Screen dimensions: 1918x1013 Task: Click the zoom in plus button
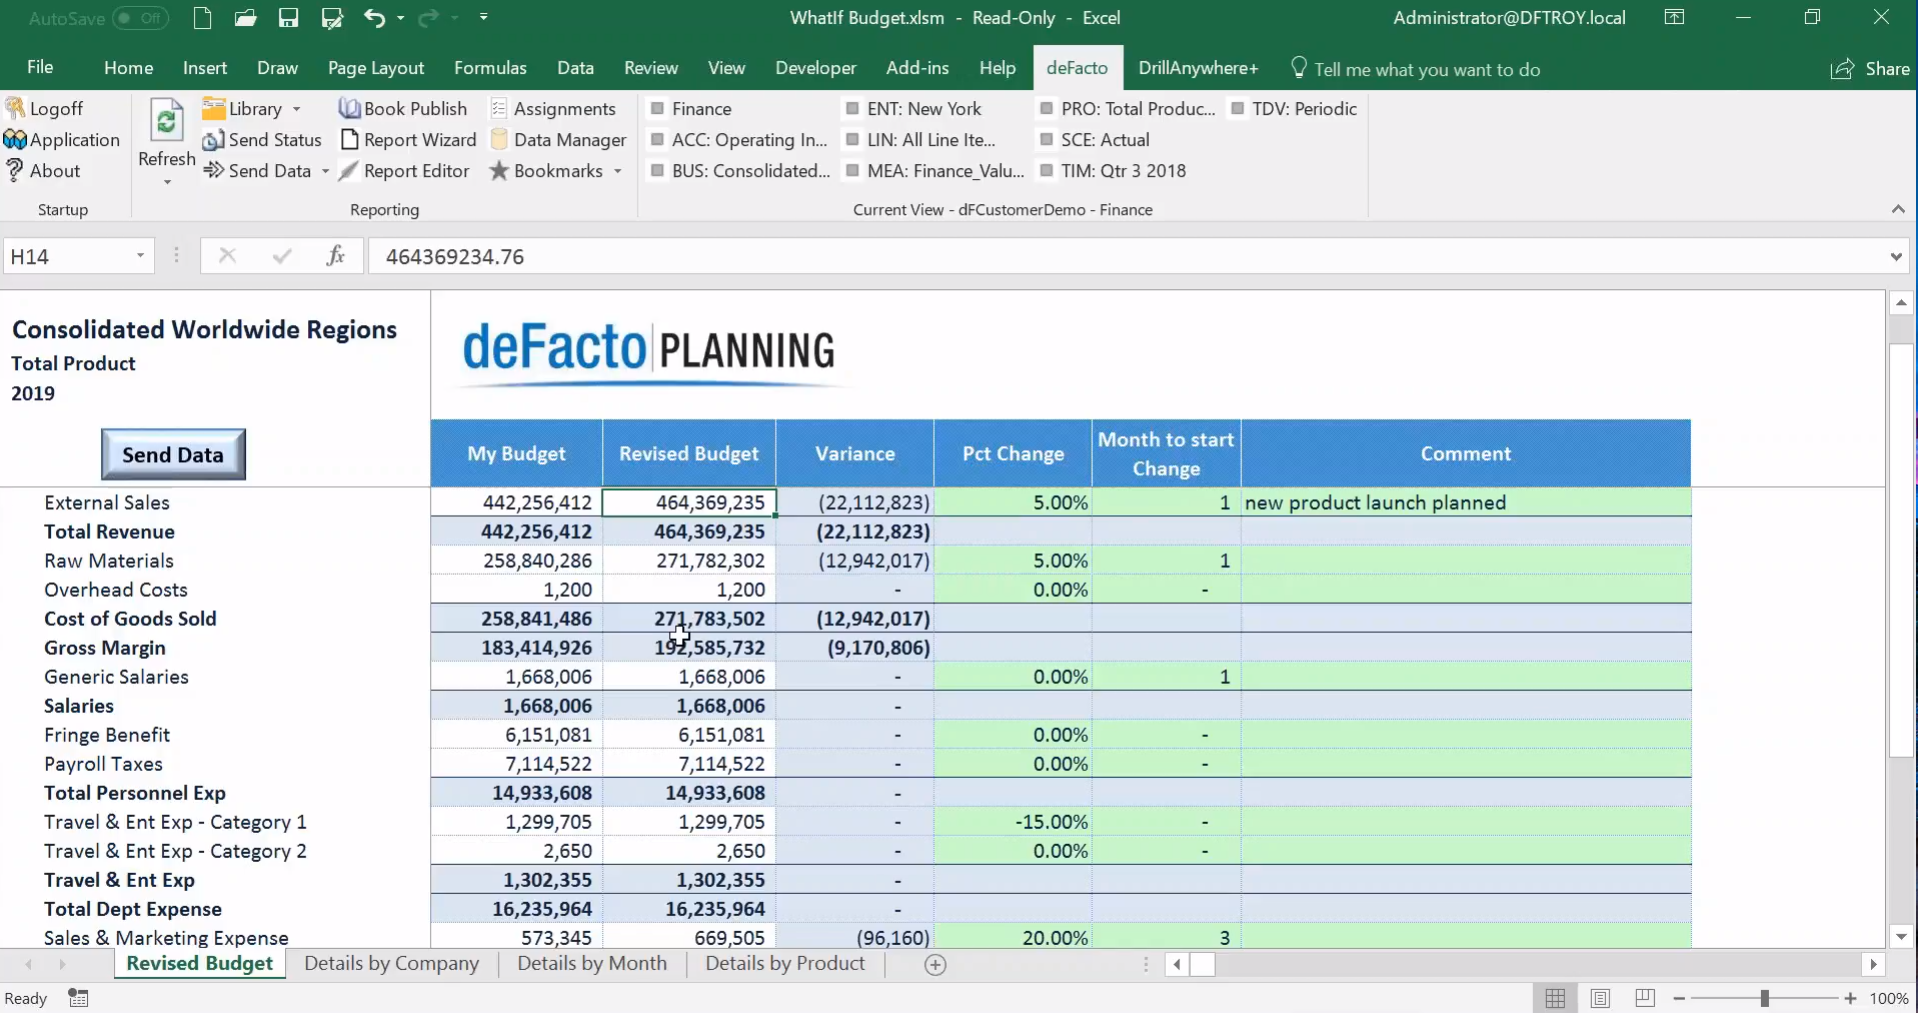tap(1851, 998)
